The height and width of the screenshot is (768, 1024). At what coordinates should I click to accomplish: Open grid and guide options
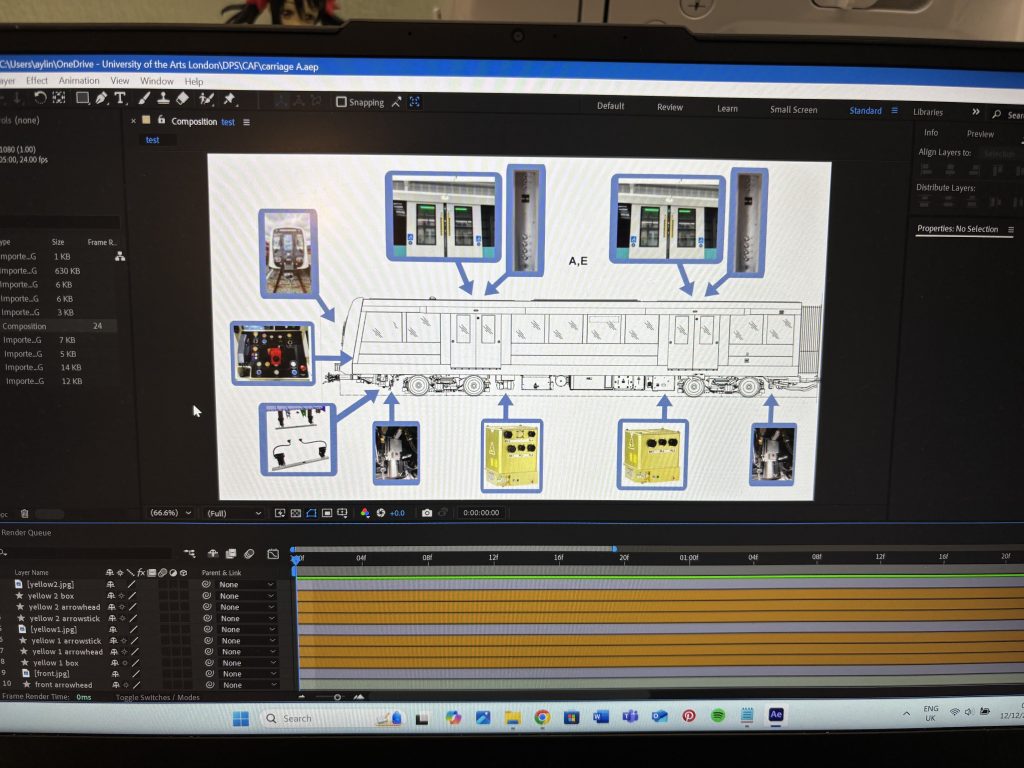click(342, 513)
